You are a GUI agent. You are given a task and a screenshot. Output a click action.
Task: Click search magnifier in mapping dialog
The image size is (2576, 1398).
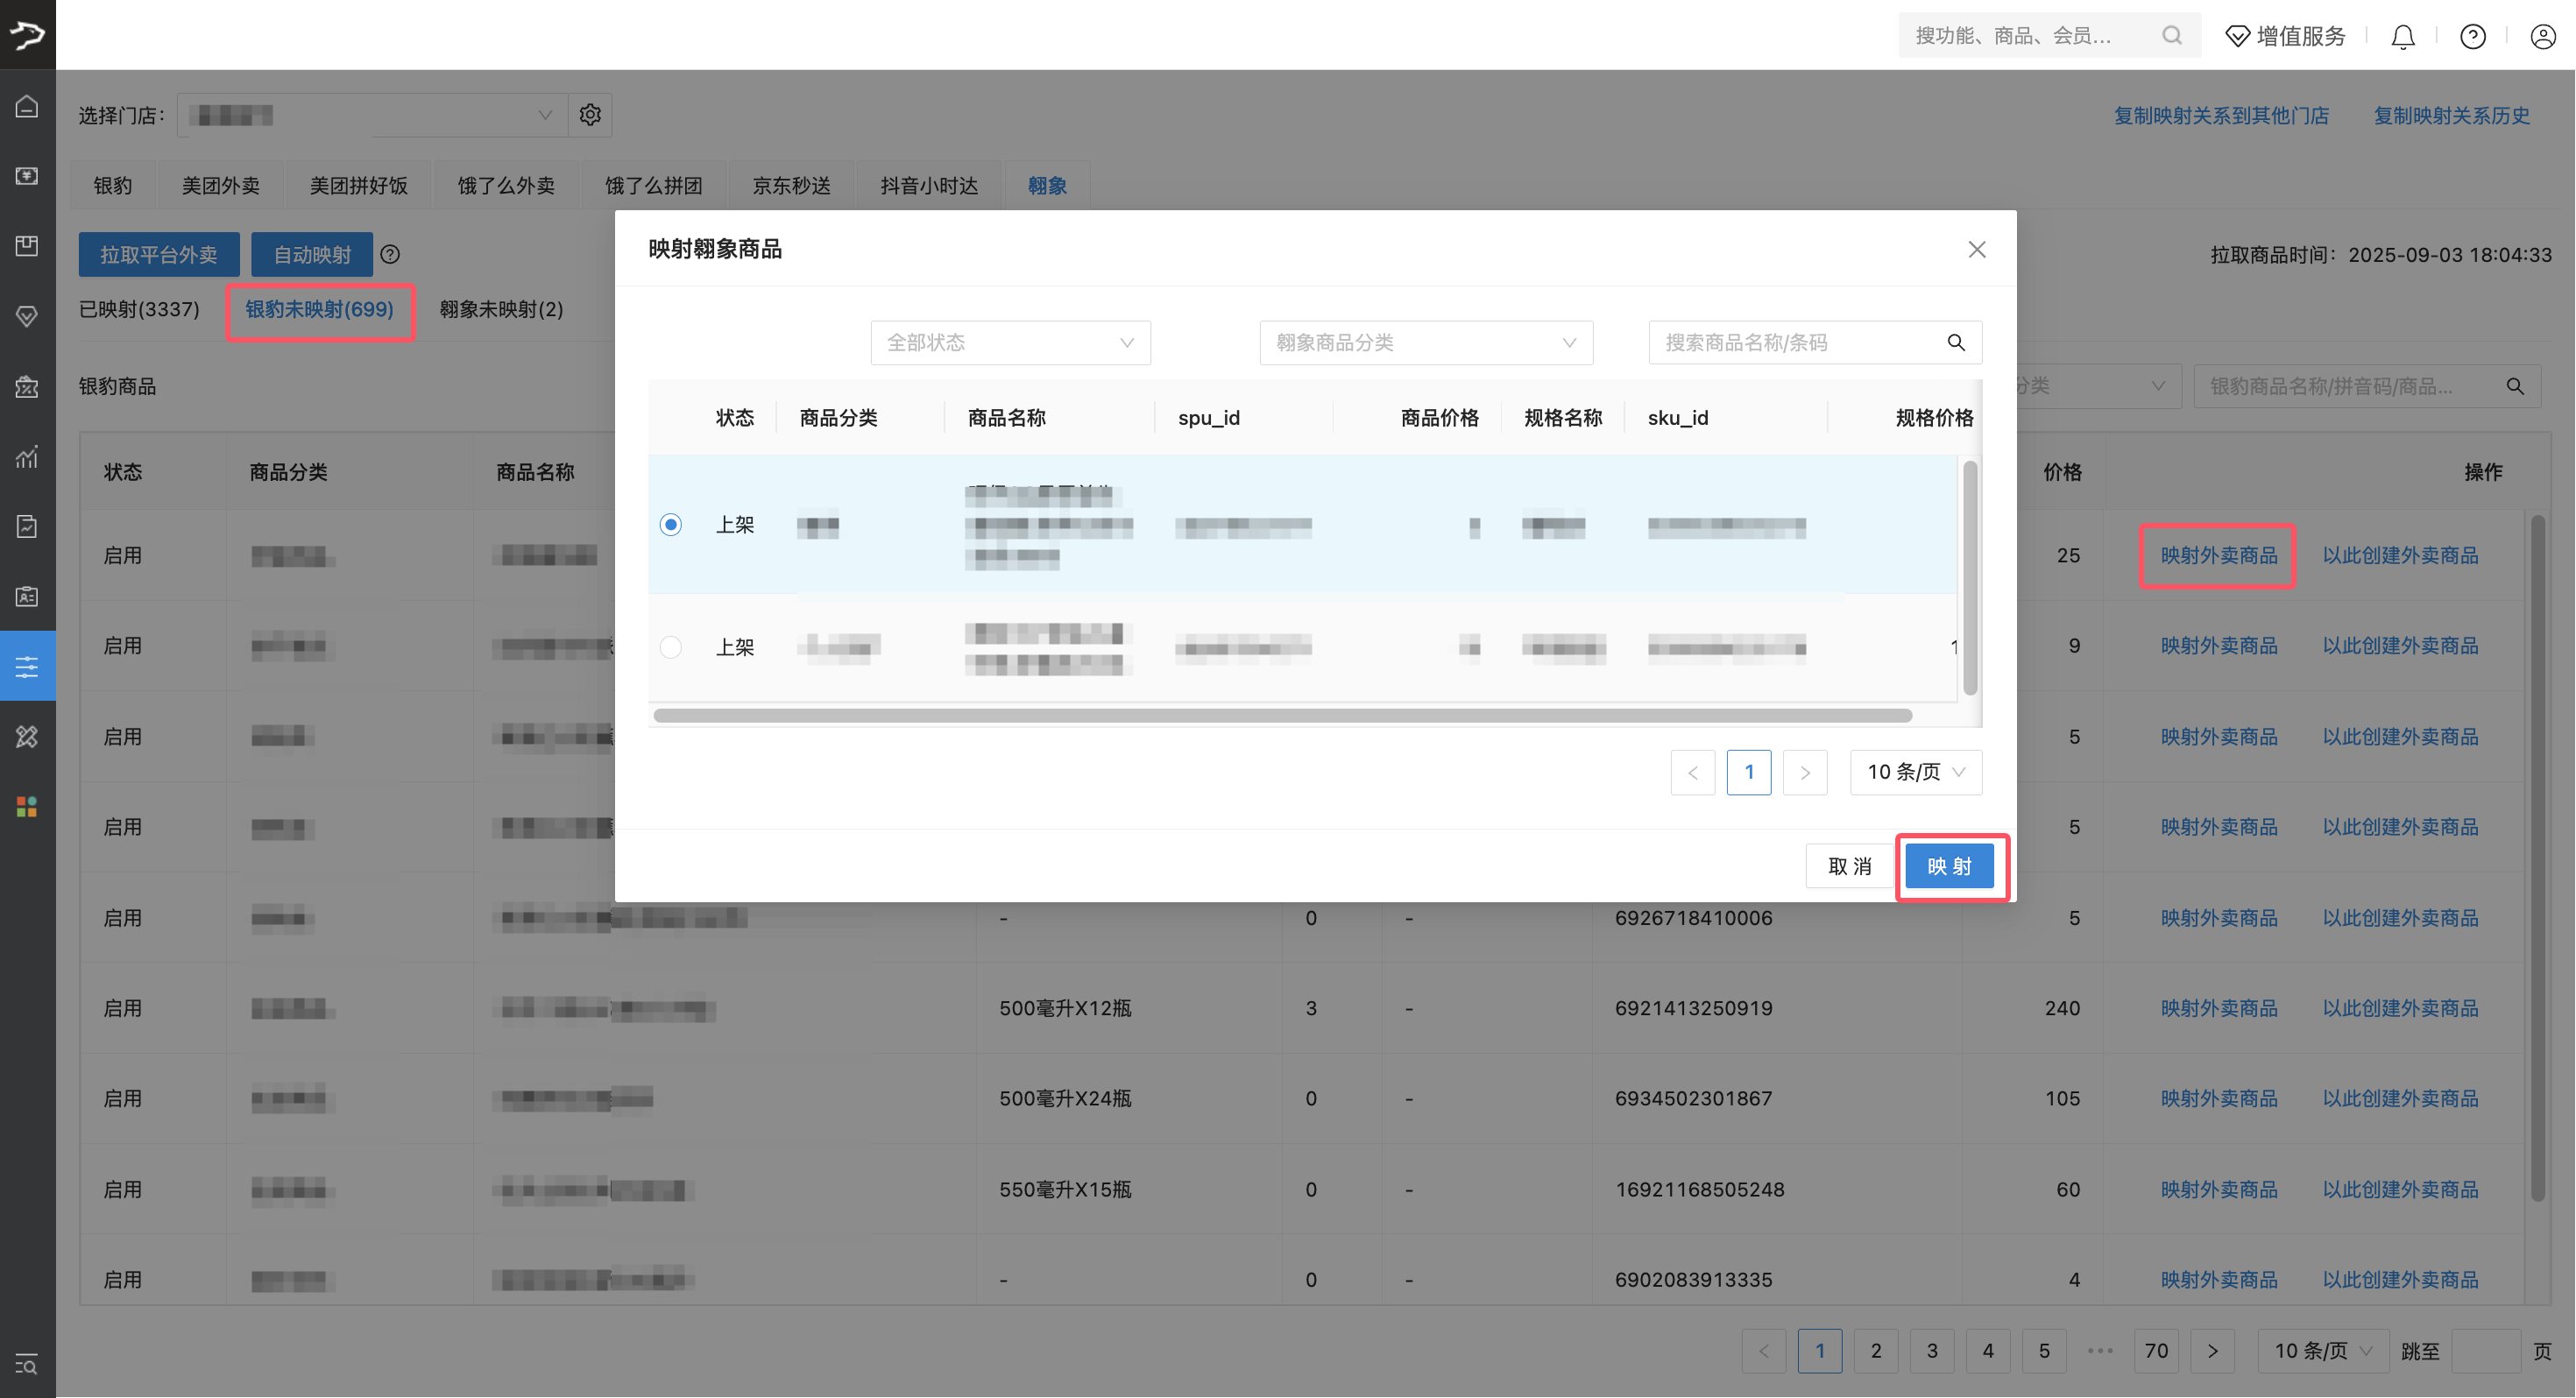pos(1955,343)
